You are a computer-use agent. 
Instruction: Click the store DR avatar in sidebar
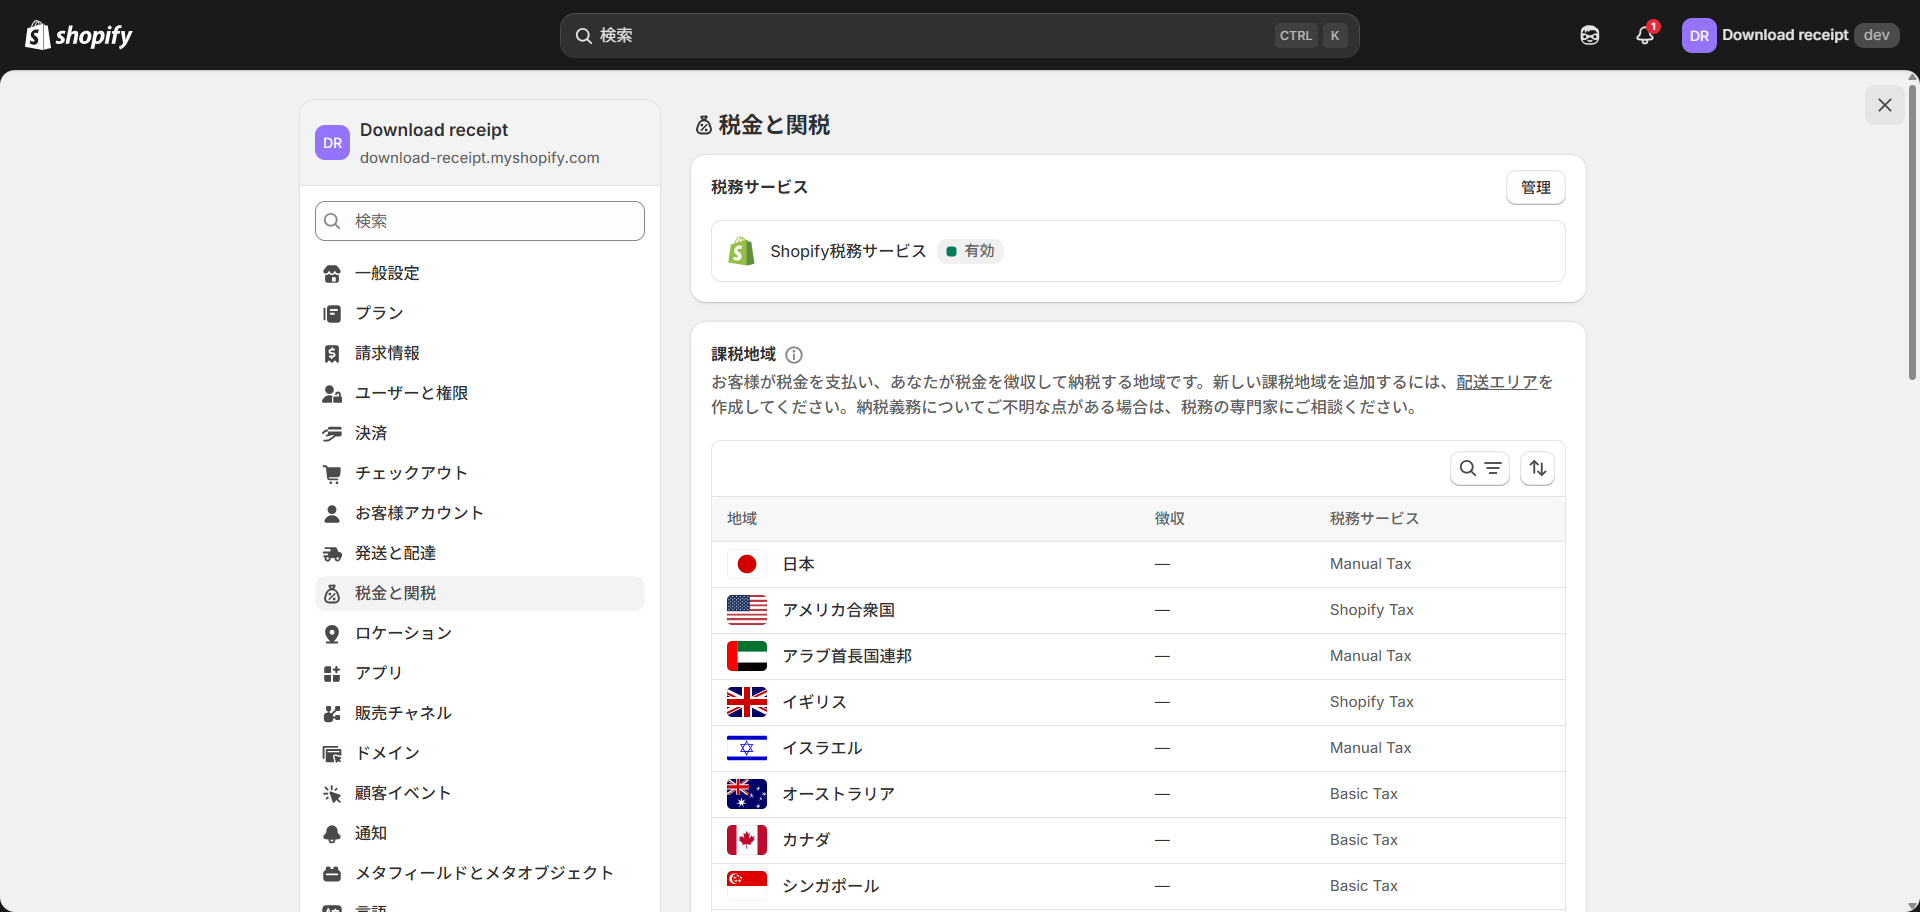pos(333,143)
